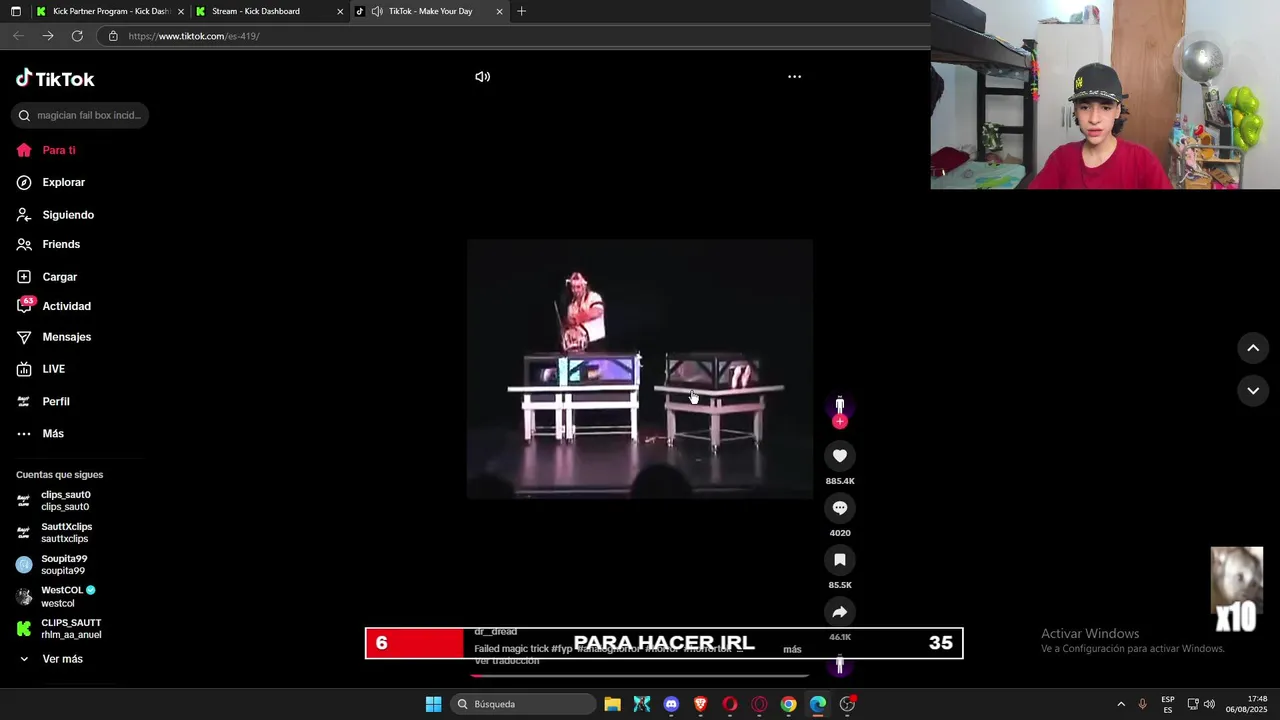1280x720 pixels.
Task: Open volume control in system tray
Action: (x=1209, y=704)
